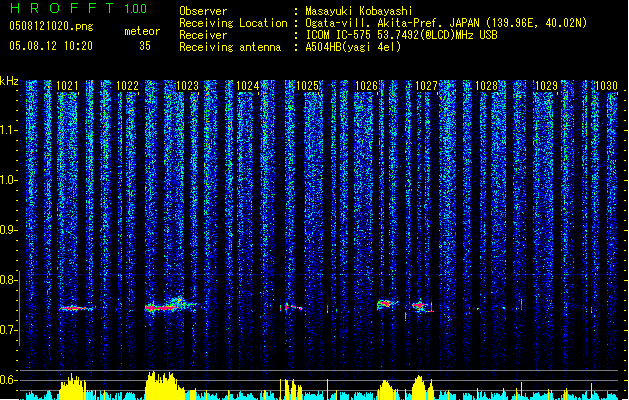Click the meteor echo just before 1025
This screenshot has width=629, height=400.
tap(292, 307)
